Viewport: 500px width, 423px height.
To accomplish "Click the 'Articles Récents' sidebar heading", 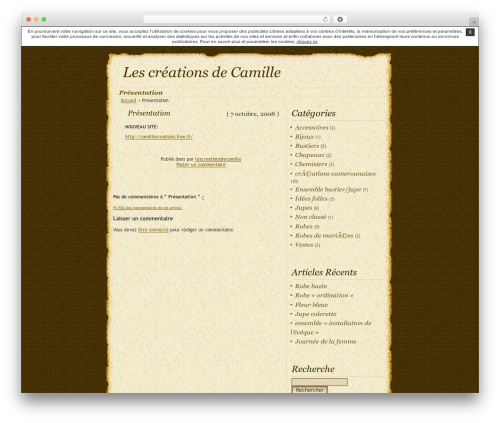I will (324, 272).
